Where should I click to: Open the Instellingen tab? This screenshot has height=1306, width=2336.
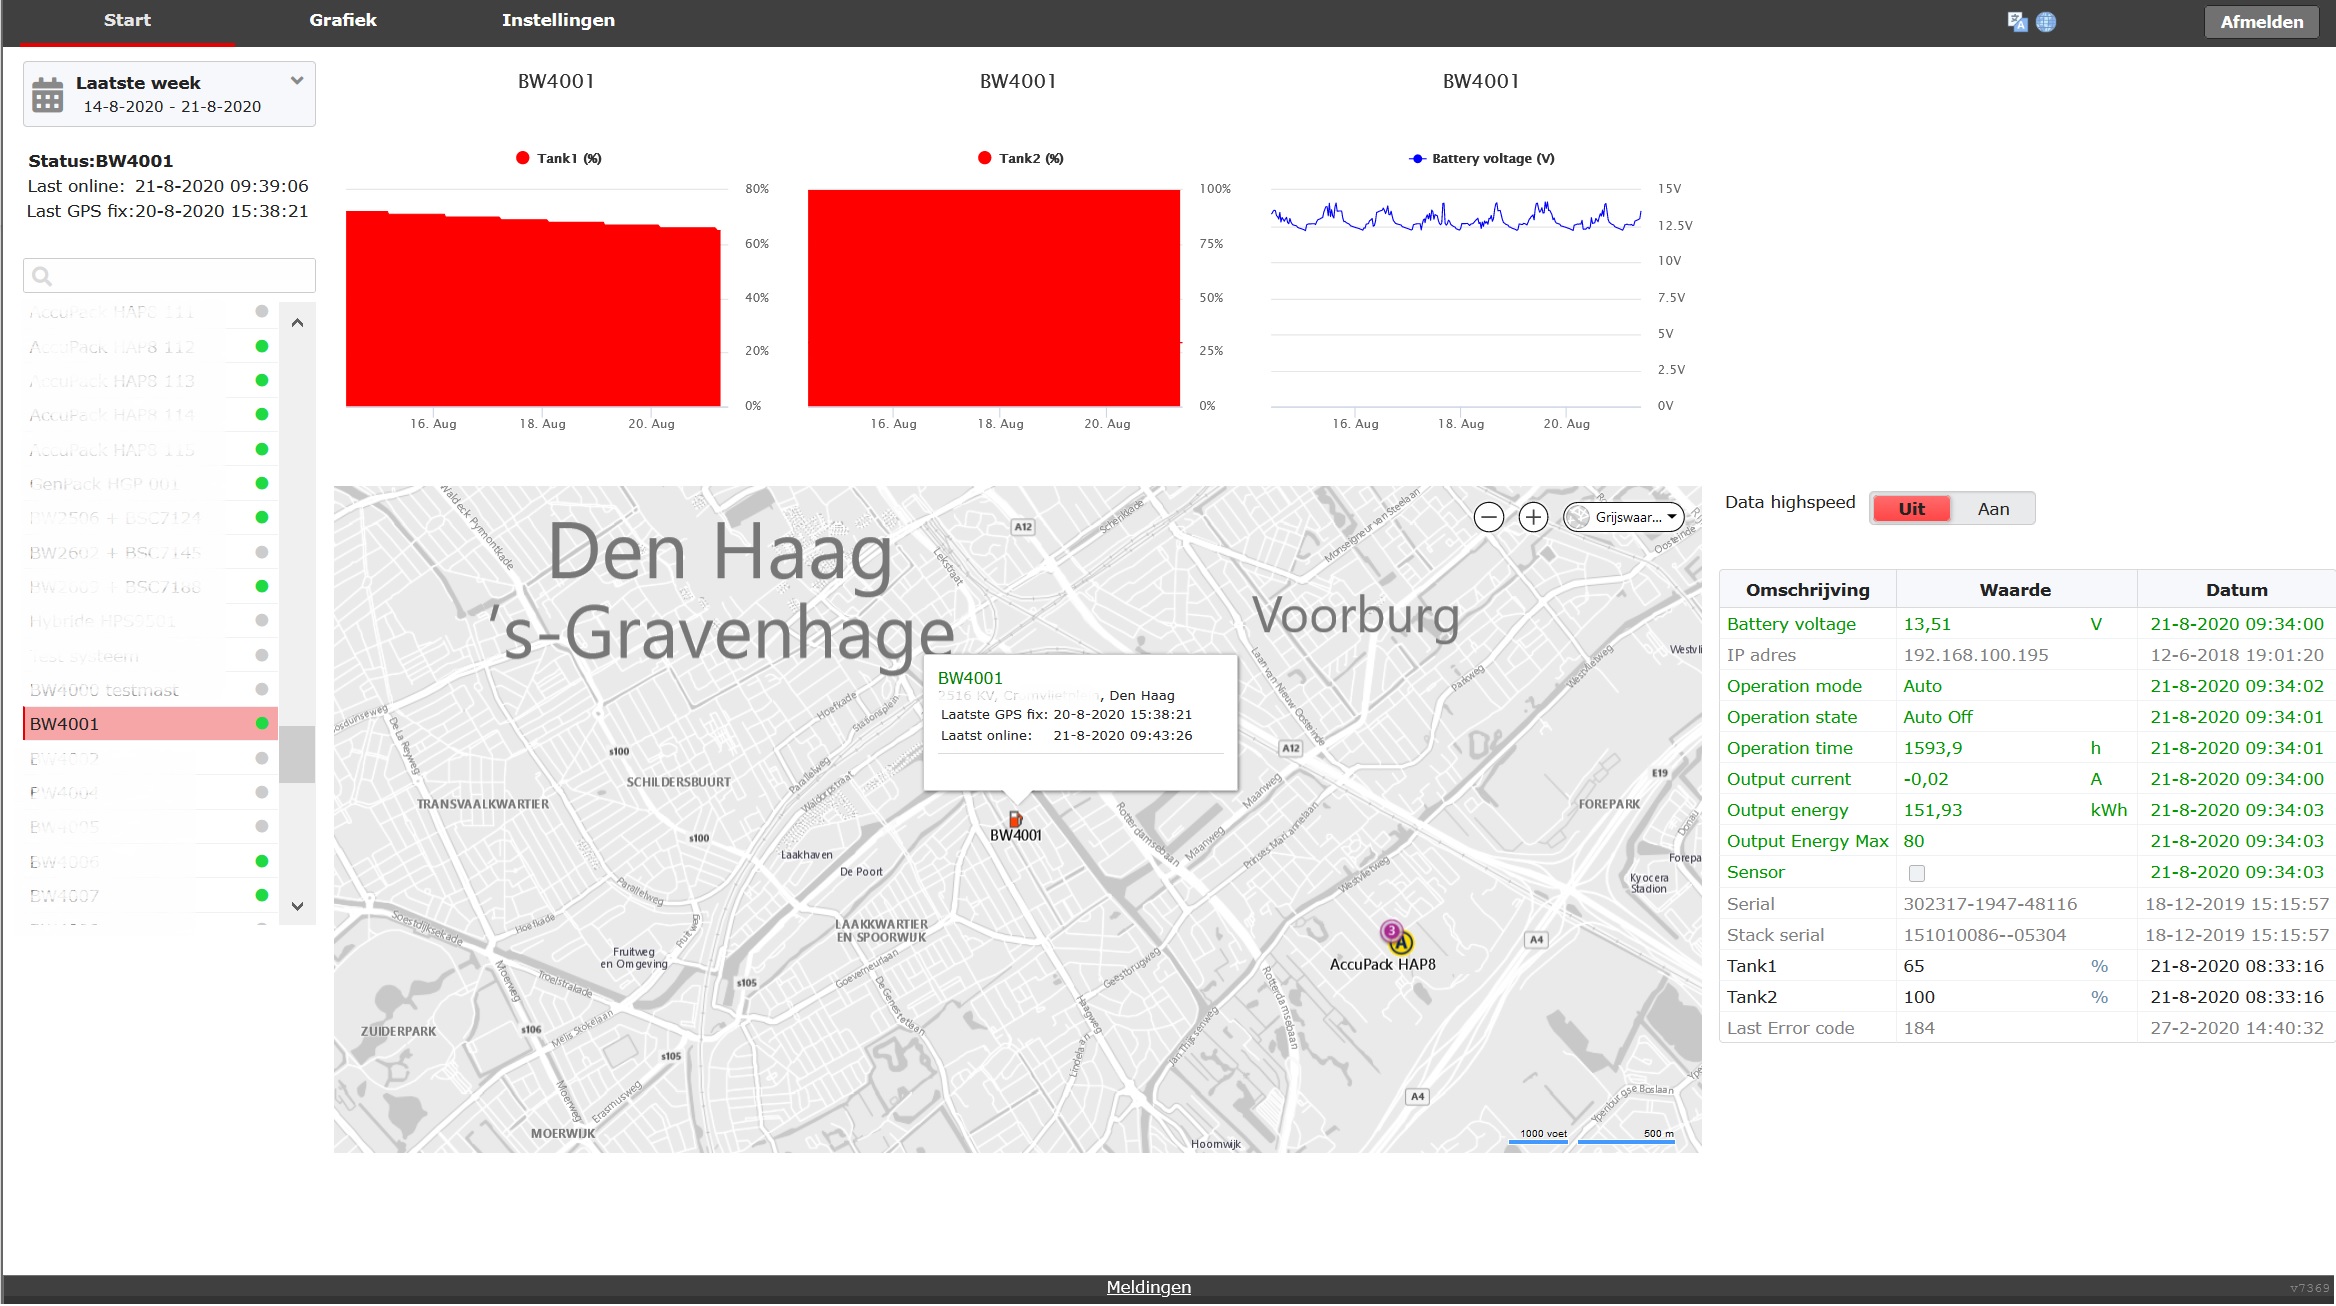pyautogui.click(x=558, y=20)
